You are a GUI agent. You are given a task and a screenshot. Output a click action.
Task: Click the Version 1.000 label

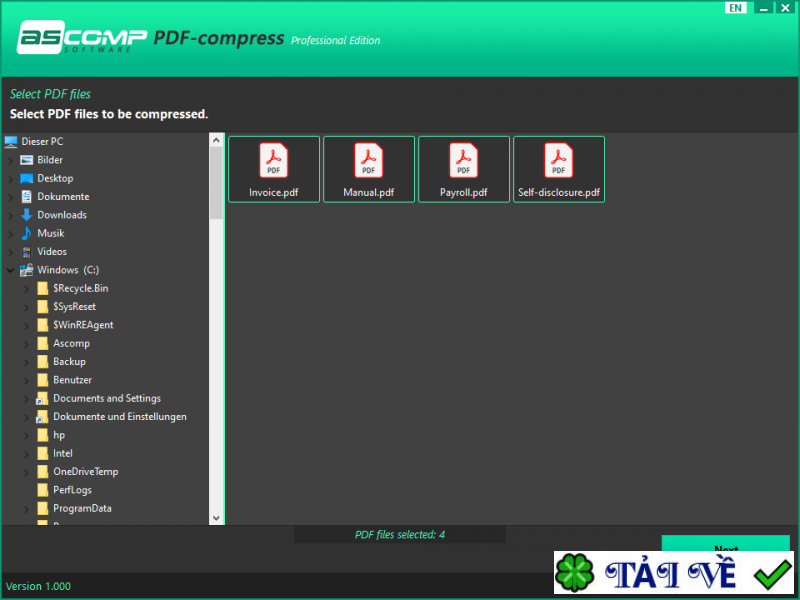coord(38,586)
